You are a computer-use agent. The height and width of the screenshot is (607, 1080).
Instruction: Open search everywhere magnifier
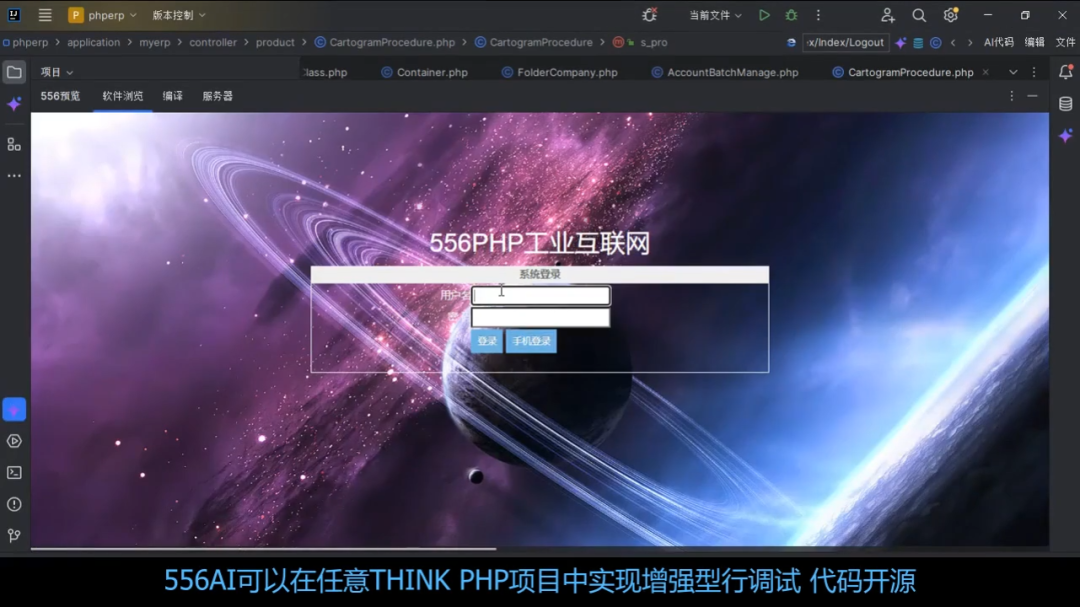(919, 14)
